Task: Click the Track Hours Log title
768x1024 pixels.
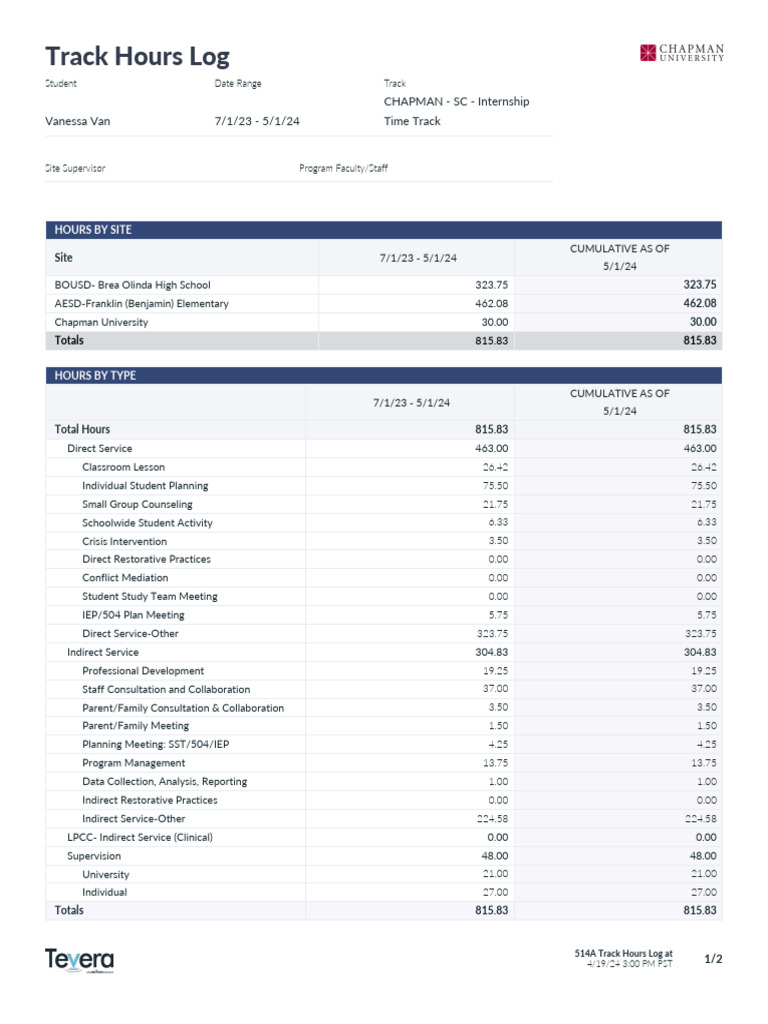Action: point(137,56)
